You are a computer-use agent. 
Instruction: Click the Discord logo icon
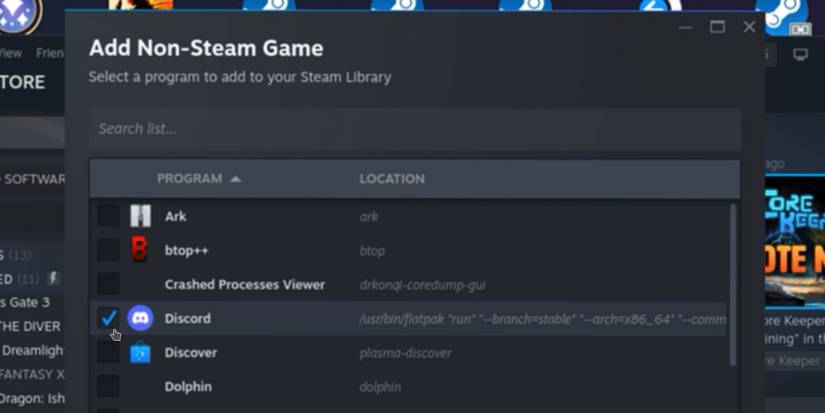[141, 318]
